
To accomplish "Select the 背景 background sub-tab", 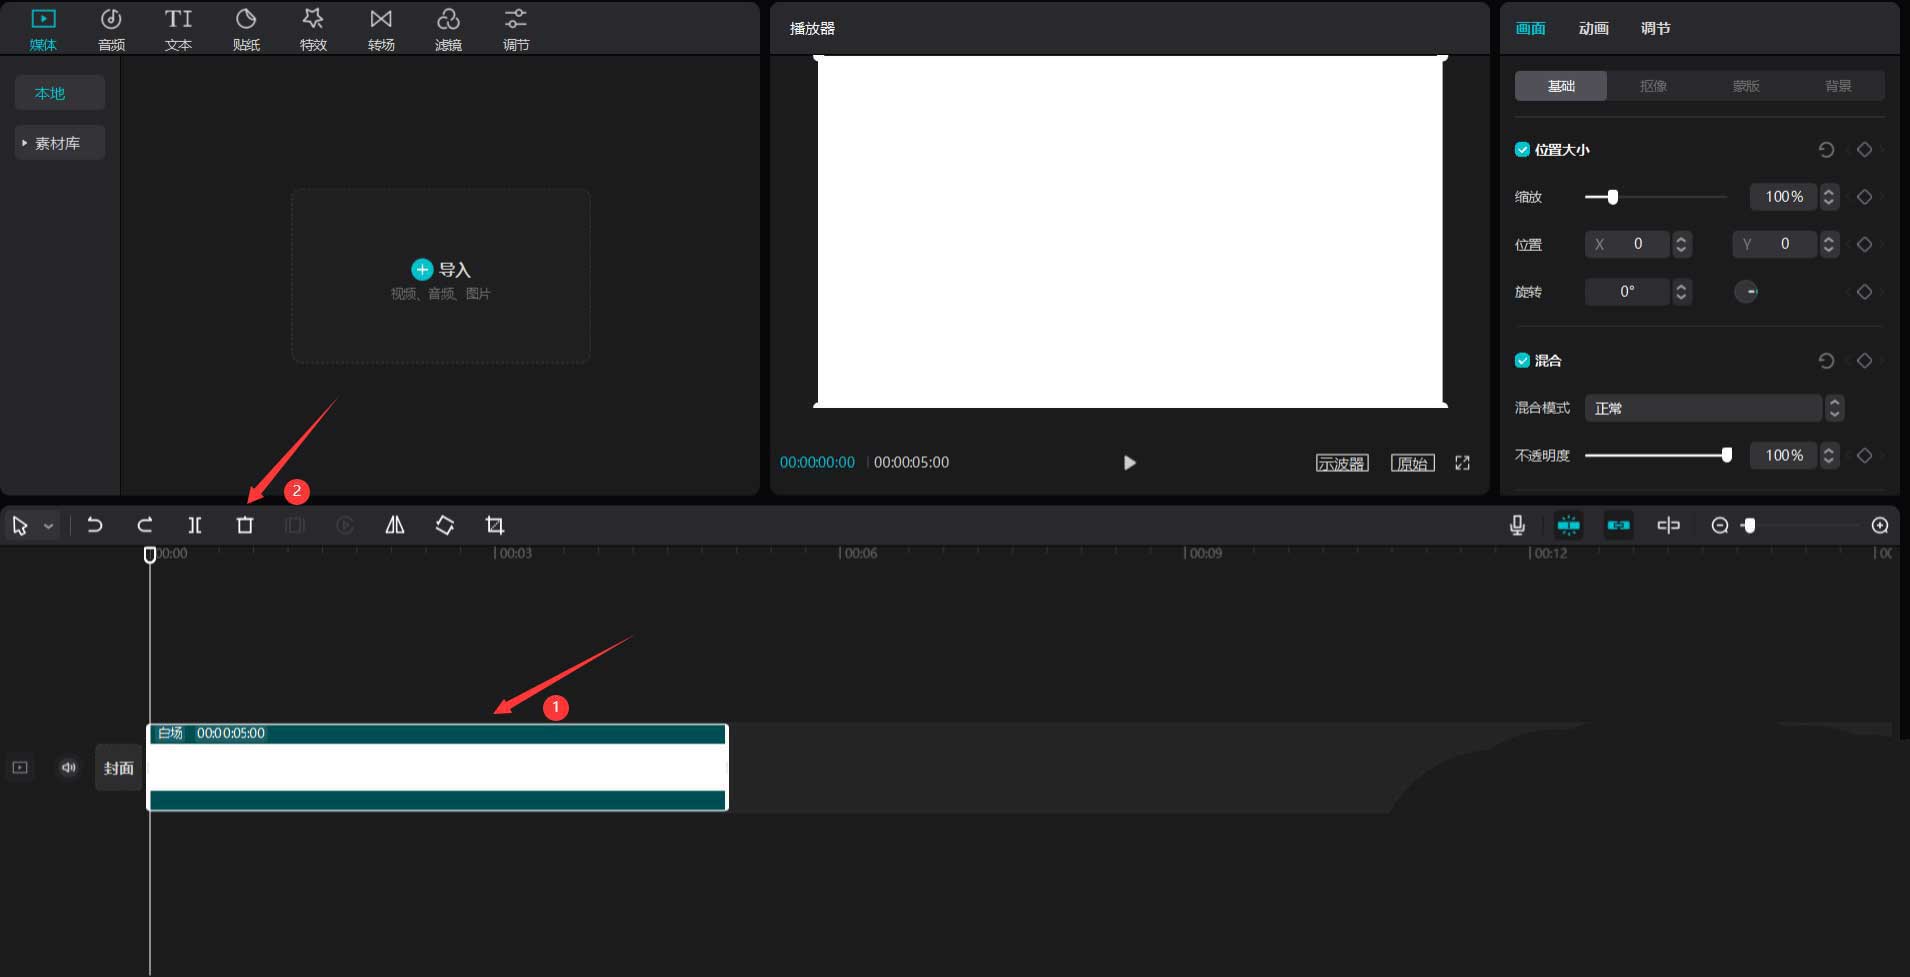I will tap(1838, 86).
